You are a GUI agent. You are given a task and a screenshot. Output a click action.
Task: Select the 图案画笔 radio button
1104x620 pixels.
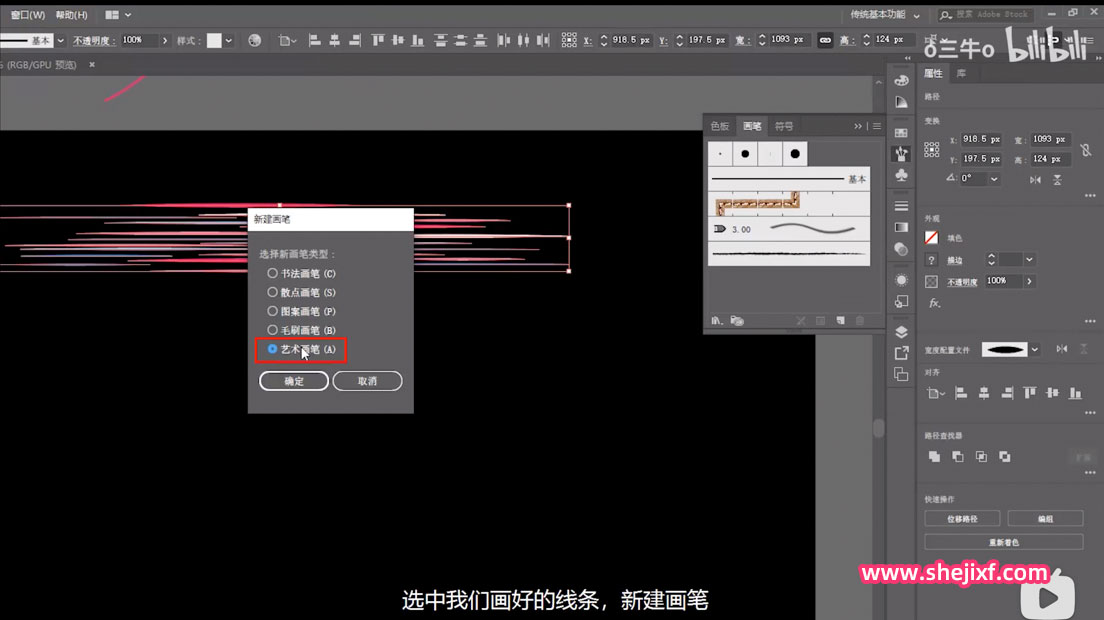tap(273, 311)
